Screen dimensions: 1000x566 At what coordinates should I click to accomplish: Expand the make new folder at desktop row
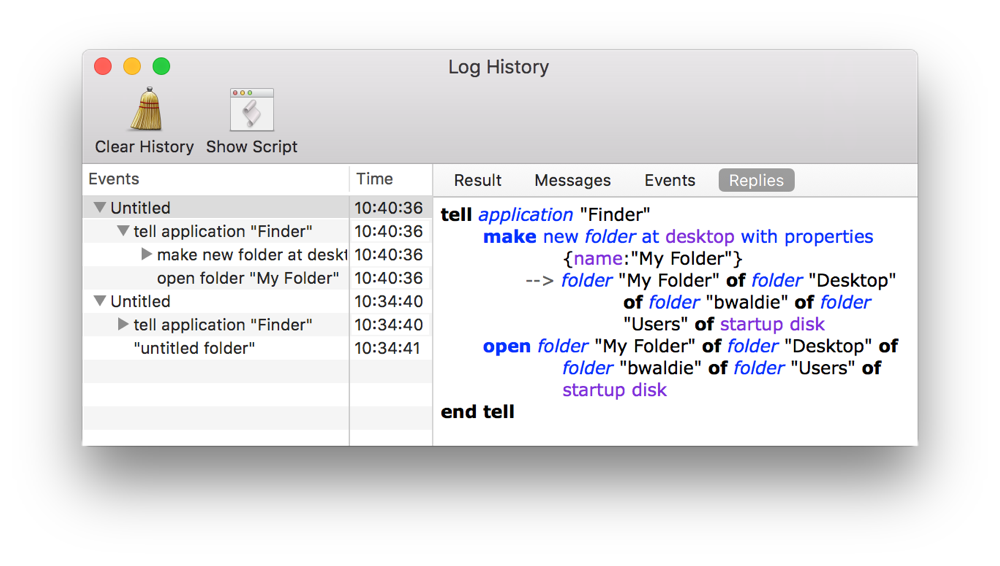coord(146,254)
